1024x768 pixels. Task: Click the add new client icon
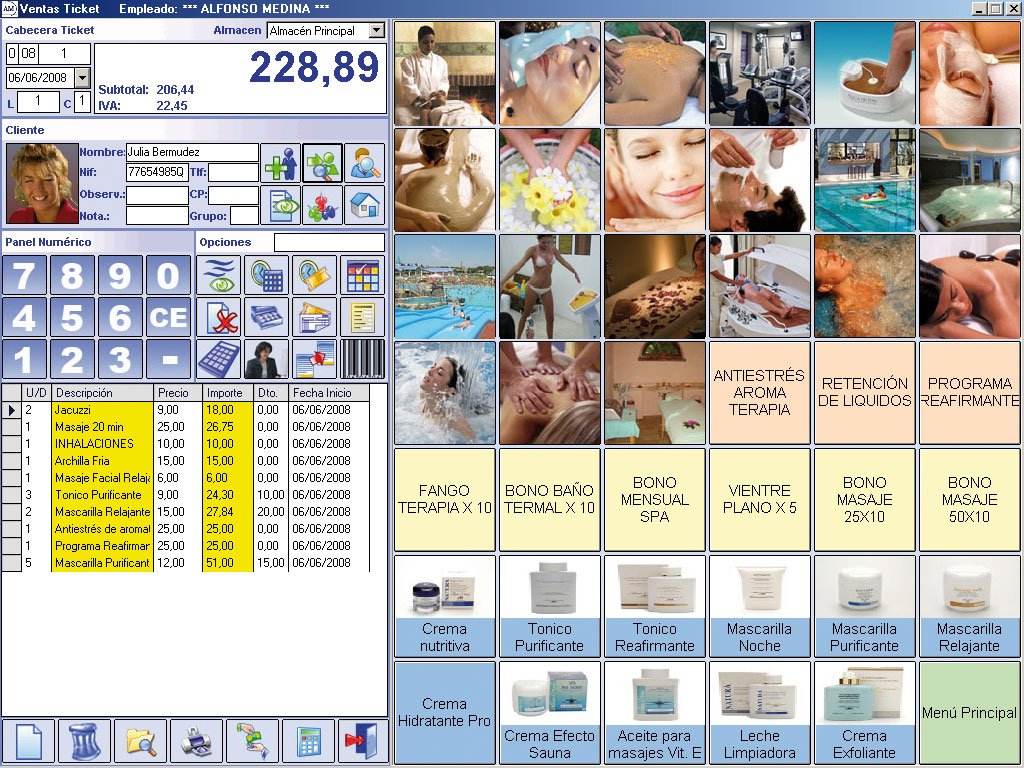click(x=280, y=163)
